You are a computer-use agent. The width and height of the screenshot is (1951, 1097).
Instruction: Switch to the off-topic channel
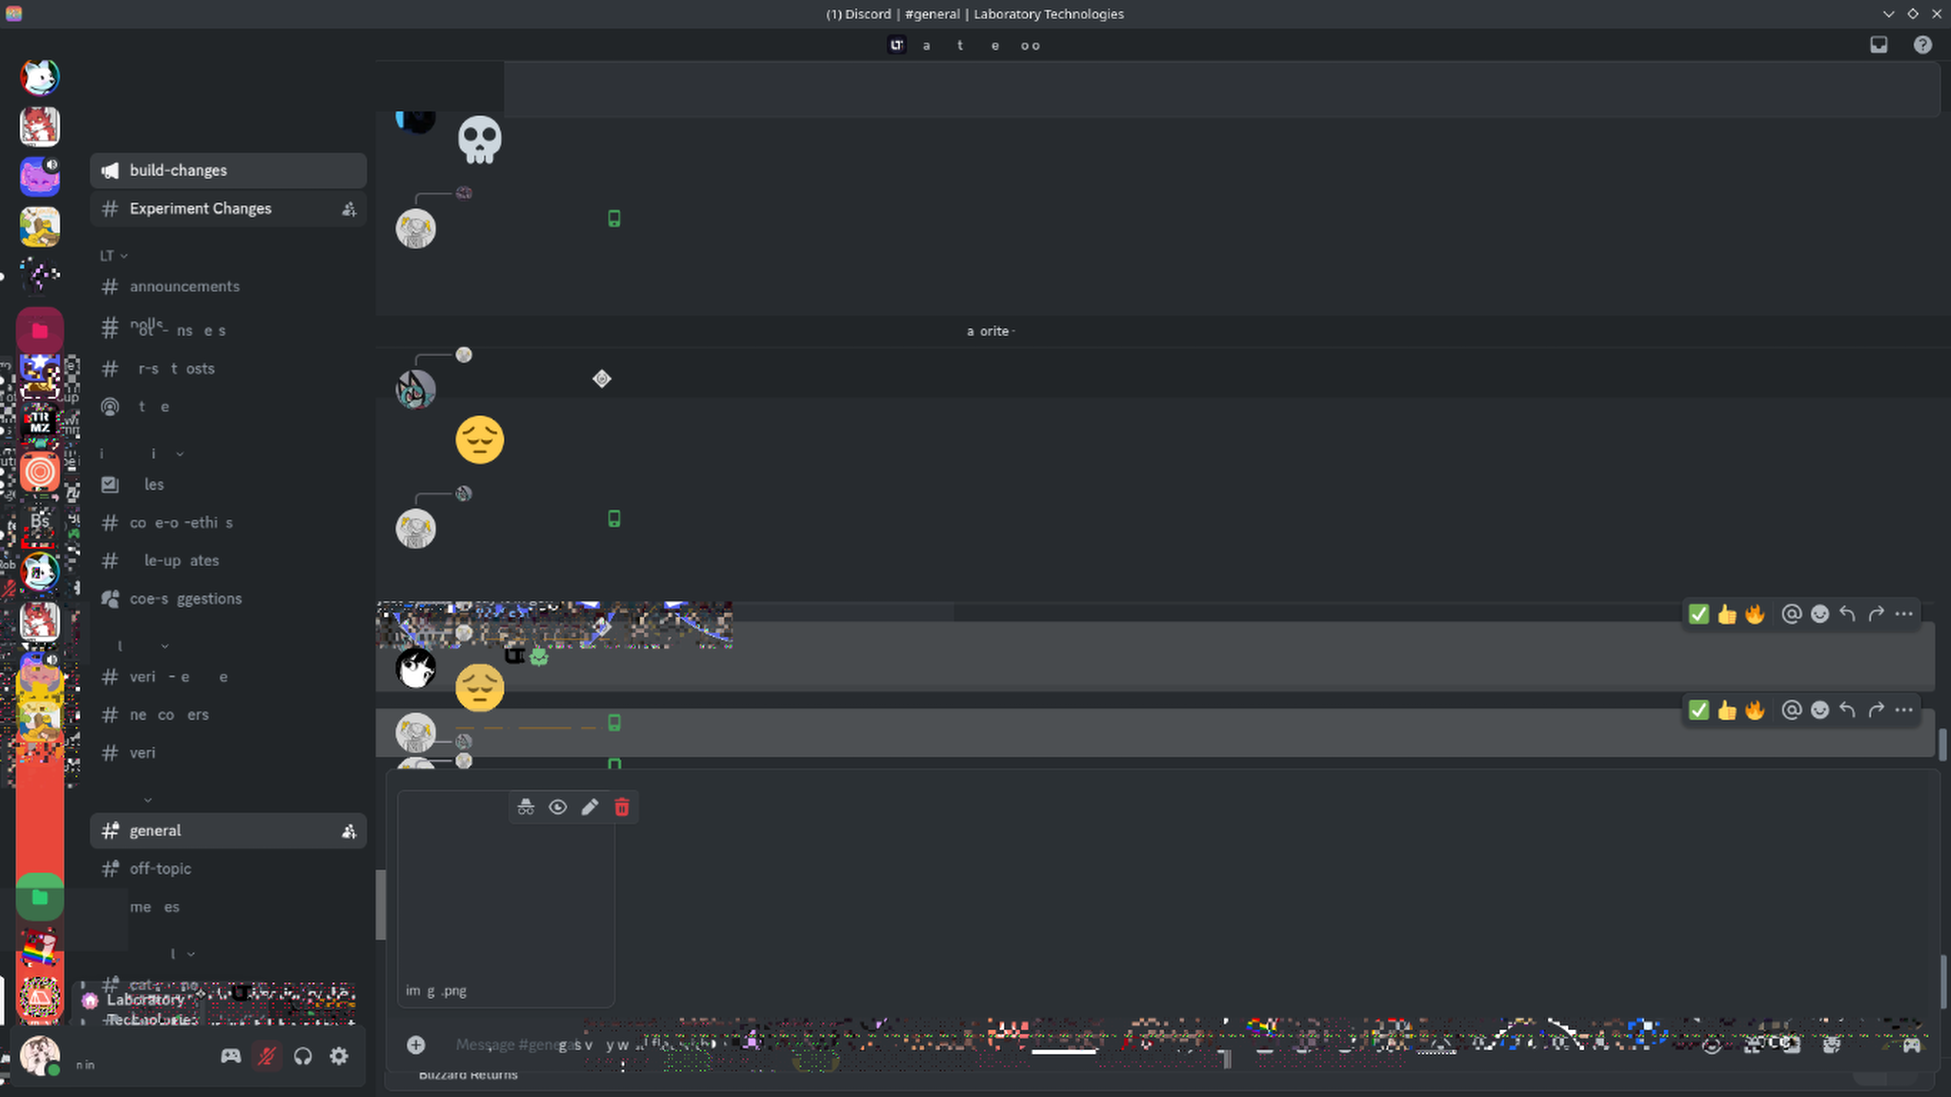click(x=160, y=869)
